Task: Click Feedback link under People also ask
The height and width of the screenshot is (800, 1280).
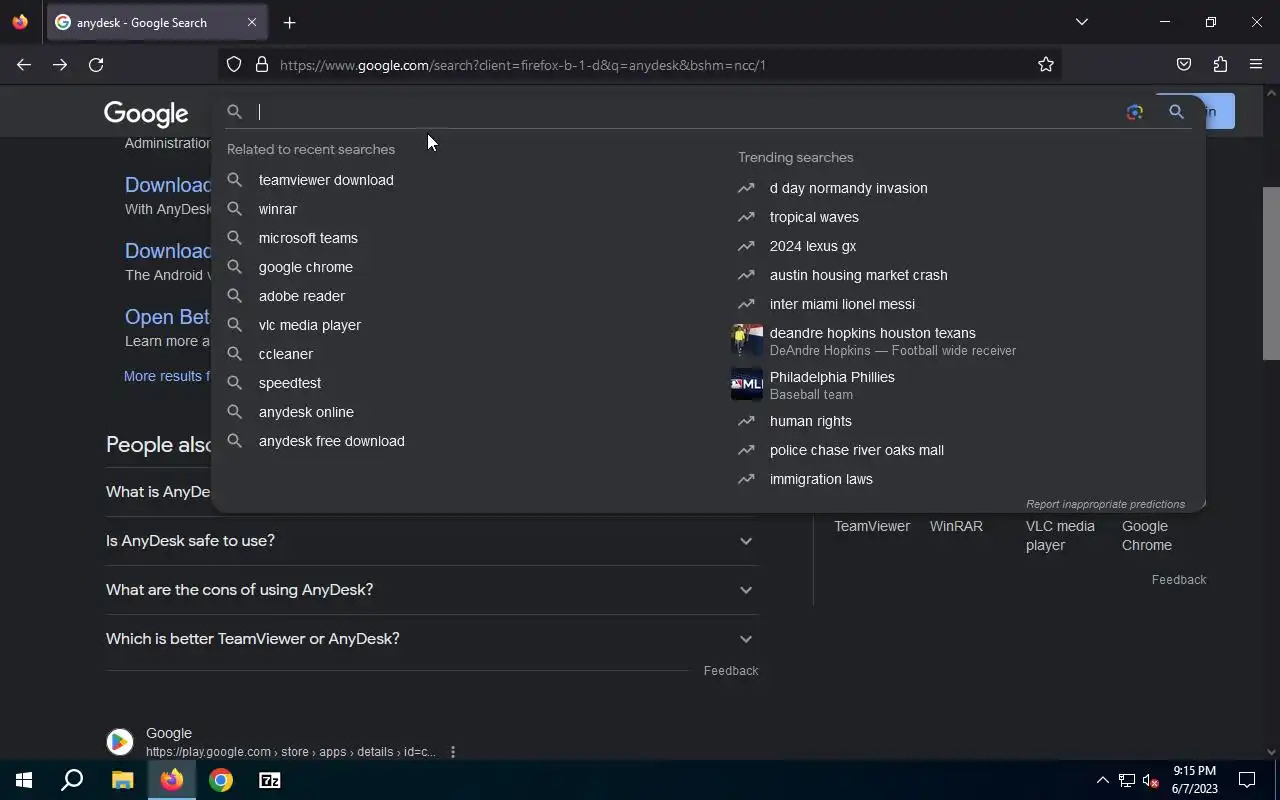Action: [731, 671]
